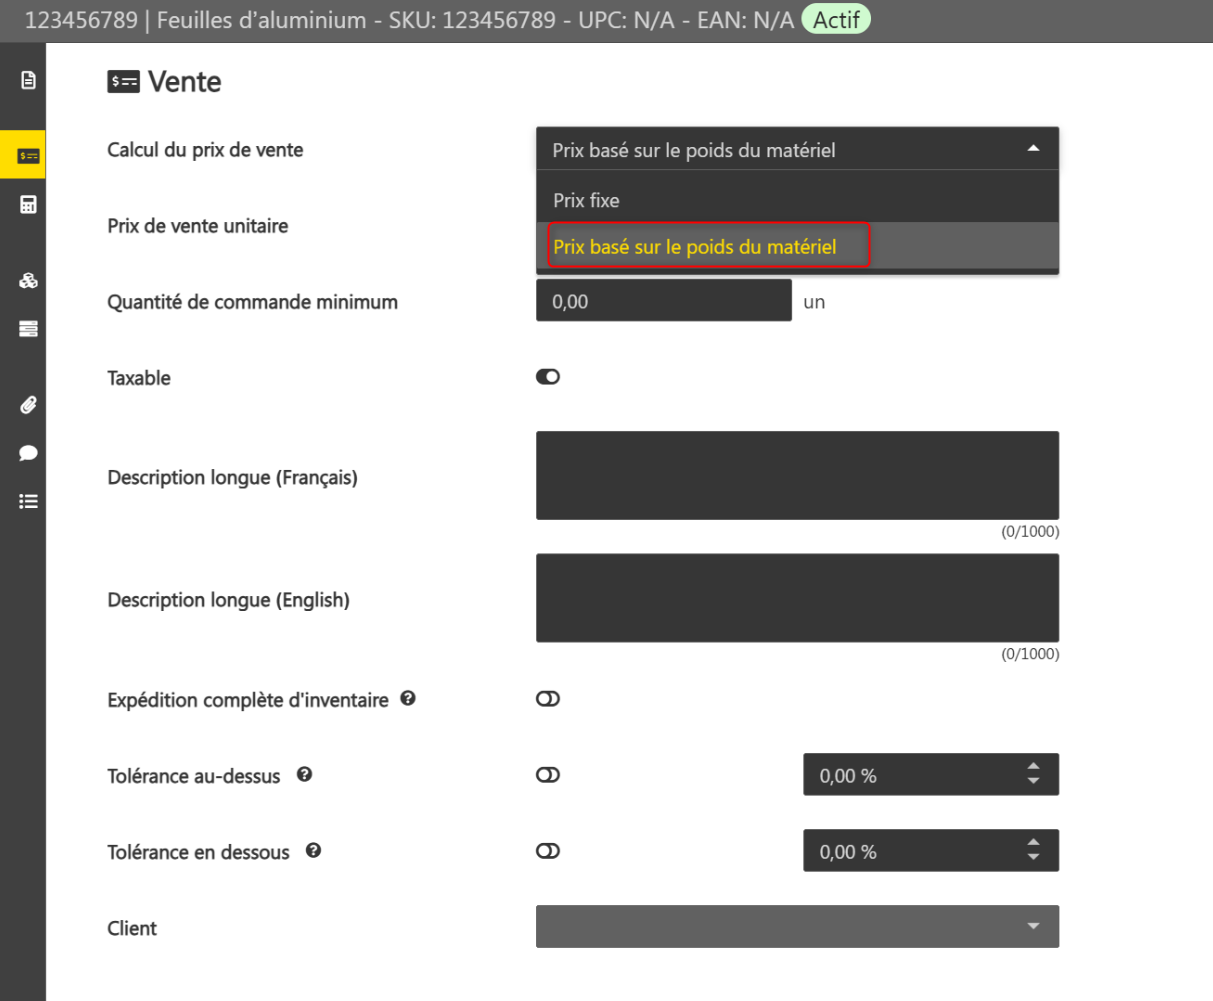Open the document details sidebar icon
This screenshot has width=1213, height=1001.
pos(28,80)
